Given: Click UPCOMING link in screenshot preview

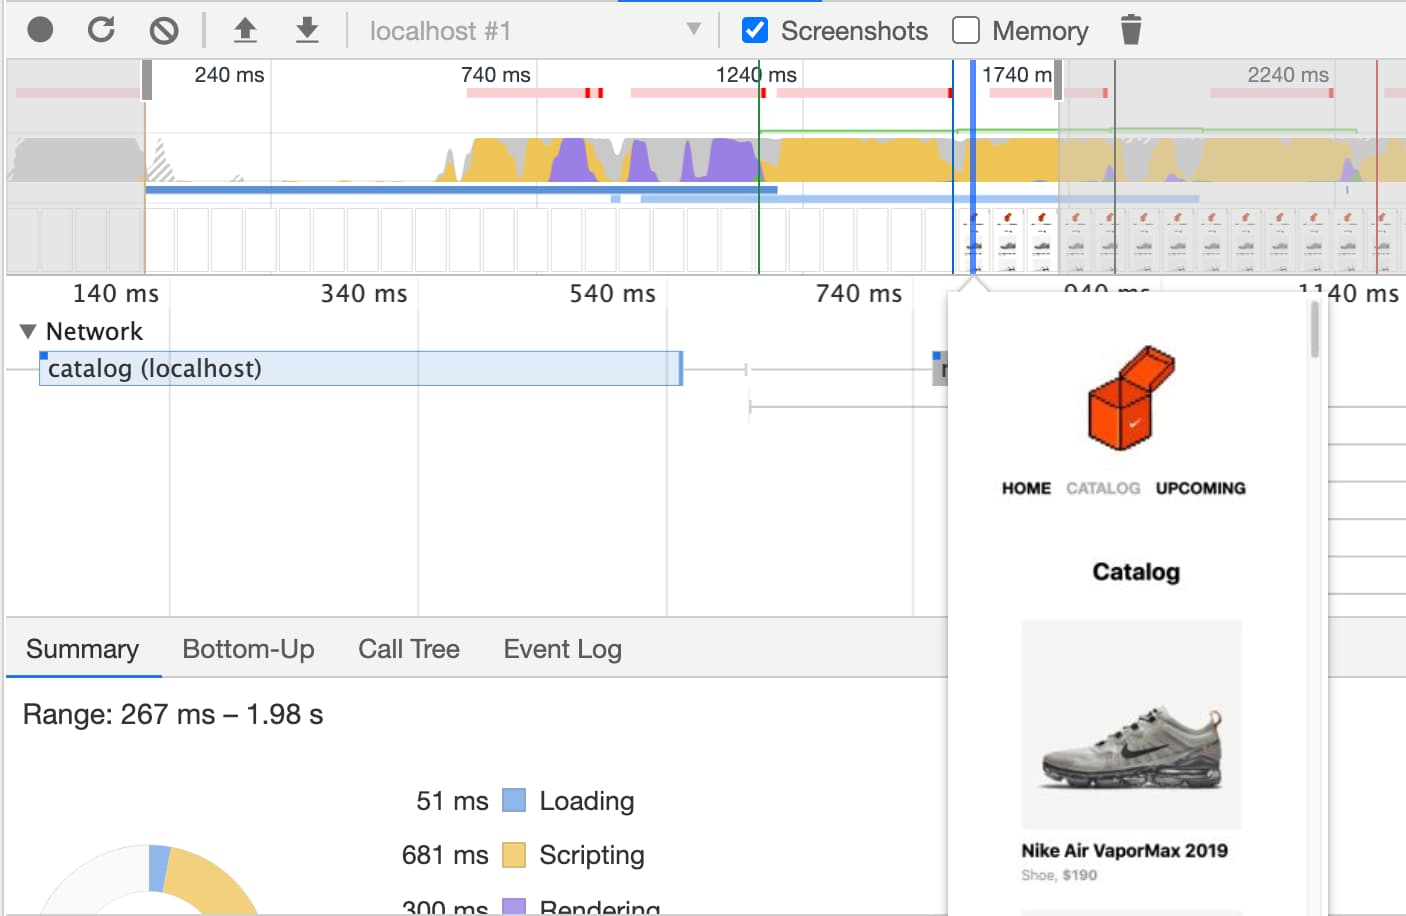Looking at the screenshot, I should click(x=1201, y=488).
